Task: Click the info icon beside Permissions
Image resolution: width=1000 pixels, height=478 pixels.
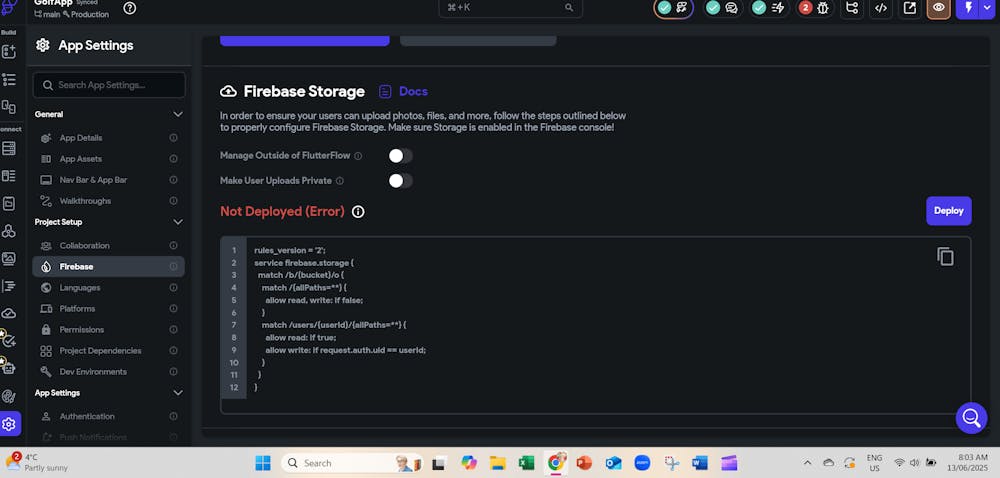Action: pos(173,330)
